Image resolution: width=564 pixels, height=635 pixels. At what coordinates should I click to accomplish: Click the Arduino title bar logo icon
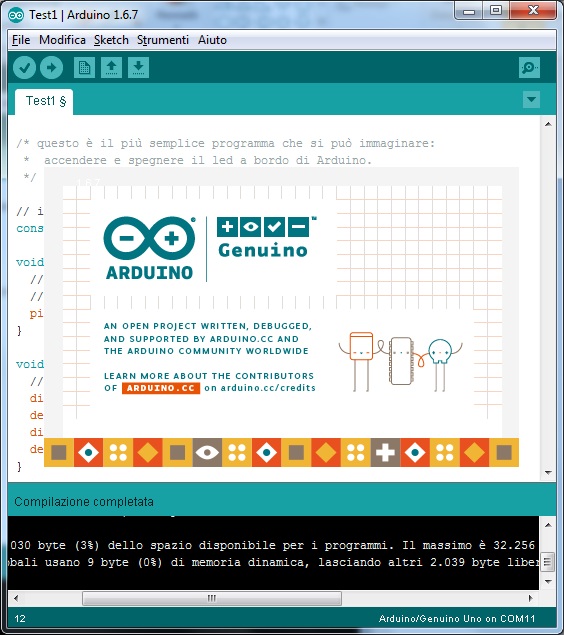click(16, 15)
